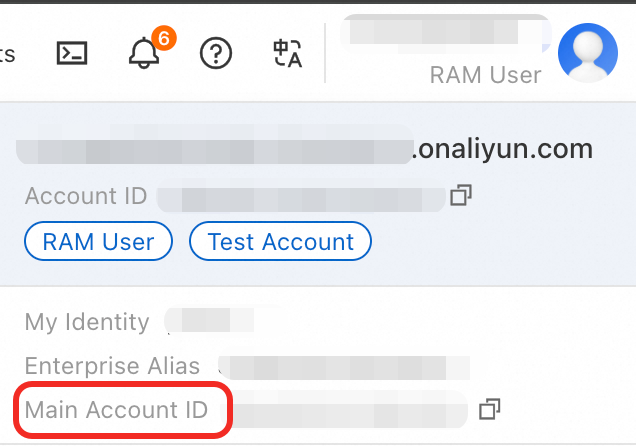This screenshot has width=636, height=446.
Task: Click the Account ID label
Action: click(86, 196)
